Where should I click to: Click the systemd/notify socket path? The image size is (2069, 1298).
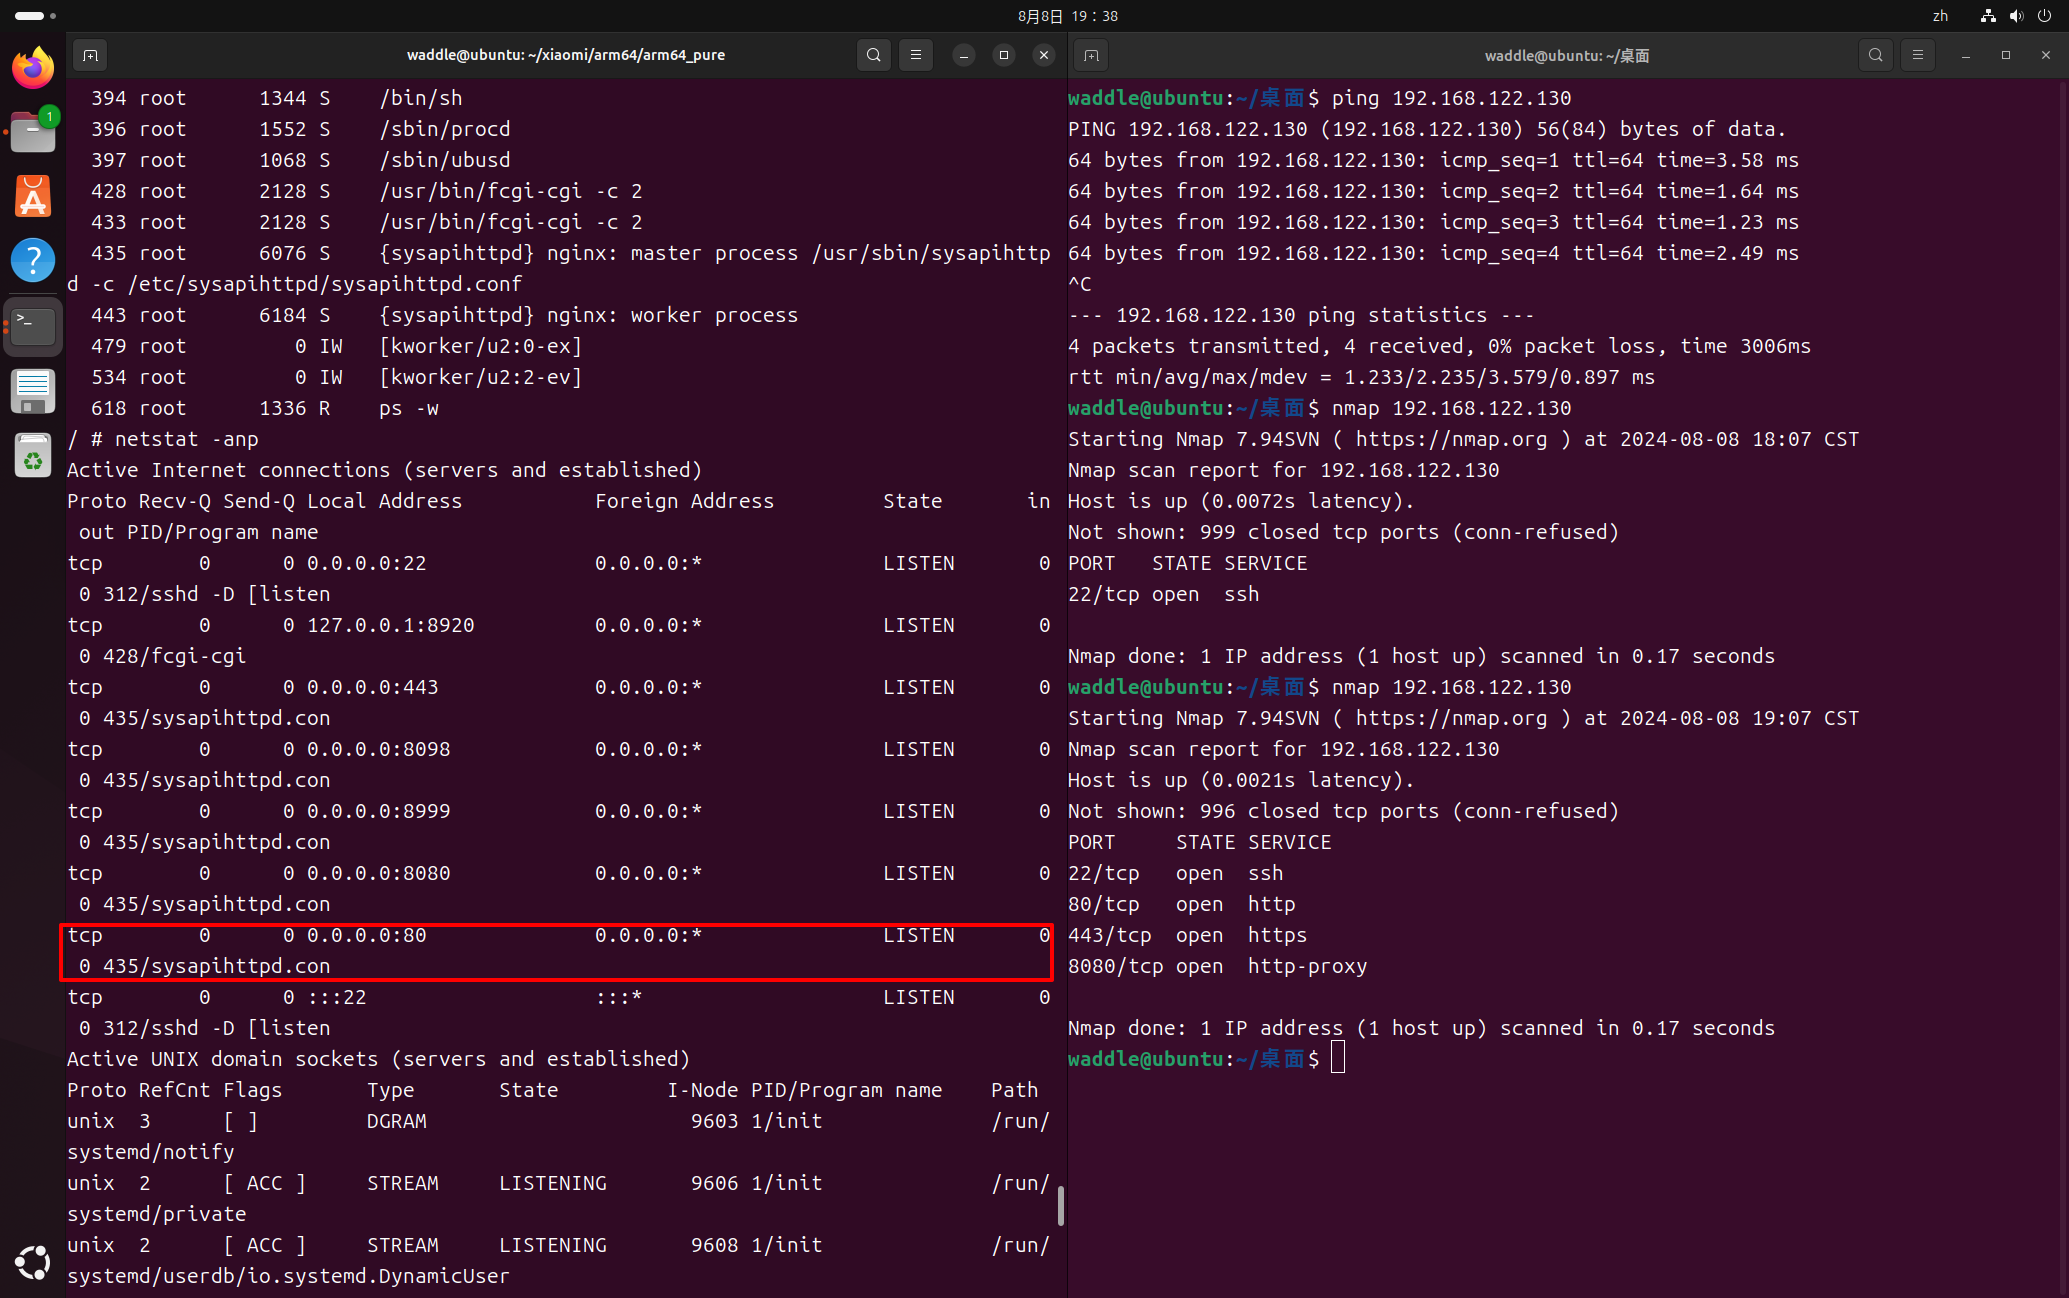[151, 1152]
